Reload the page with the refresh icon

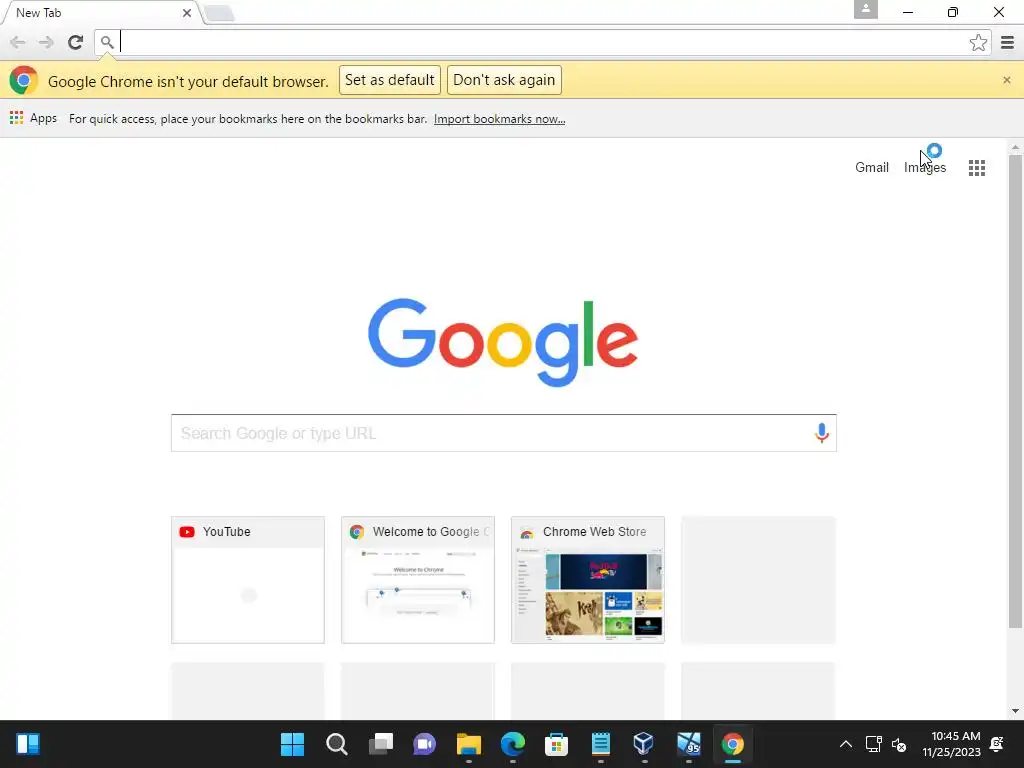(76, 42)
